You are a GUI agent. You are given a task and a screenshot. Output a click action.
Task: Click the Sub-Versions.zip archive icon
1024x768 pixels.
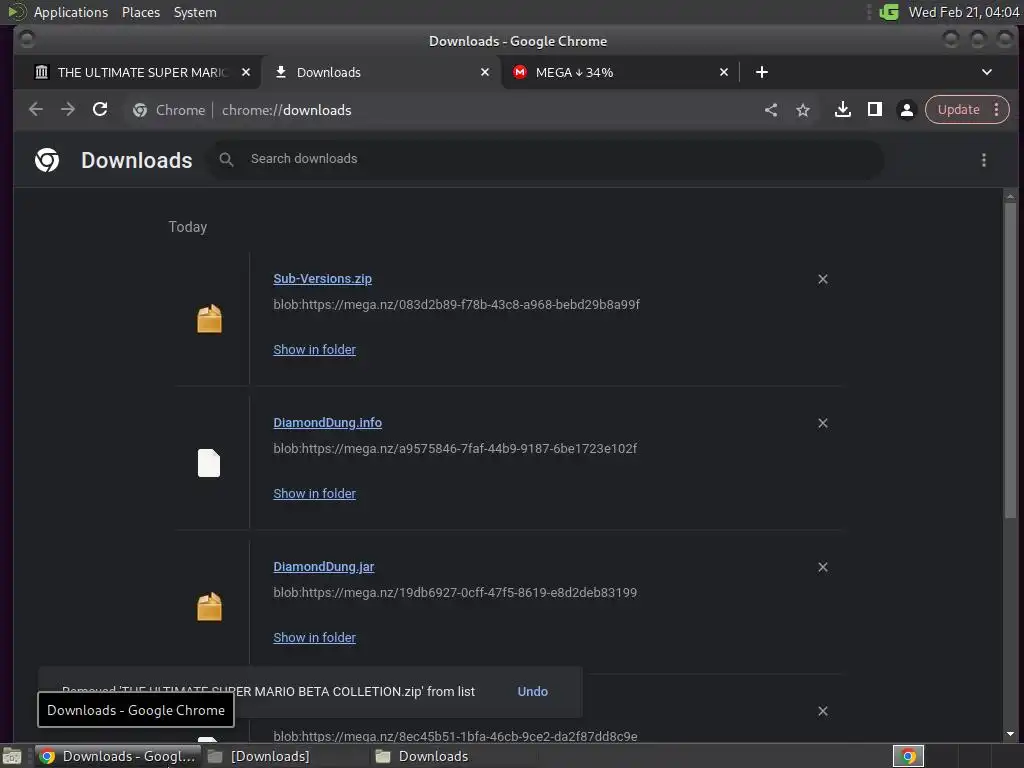point(209,319)
